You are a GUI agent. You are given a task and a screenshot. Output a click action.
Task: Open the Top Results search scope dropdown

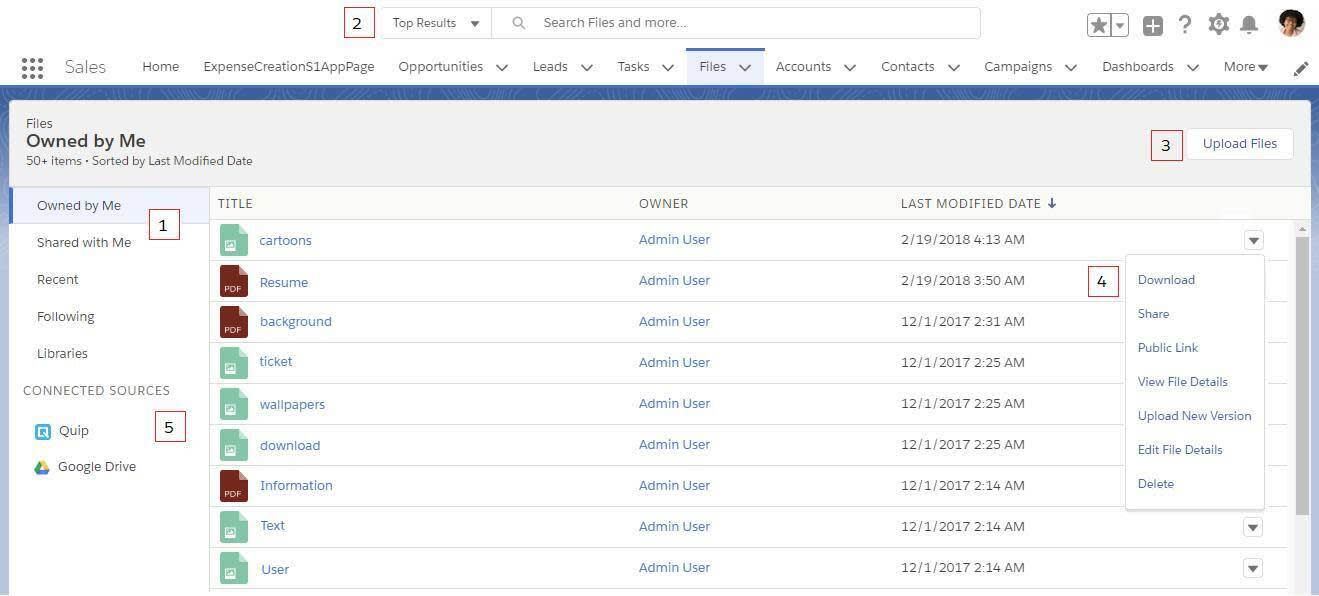click(x=435, y=23)
